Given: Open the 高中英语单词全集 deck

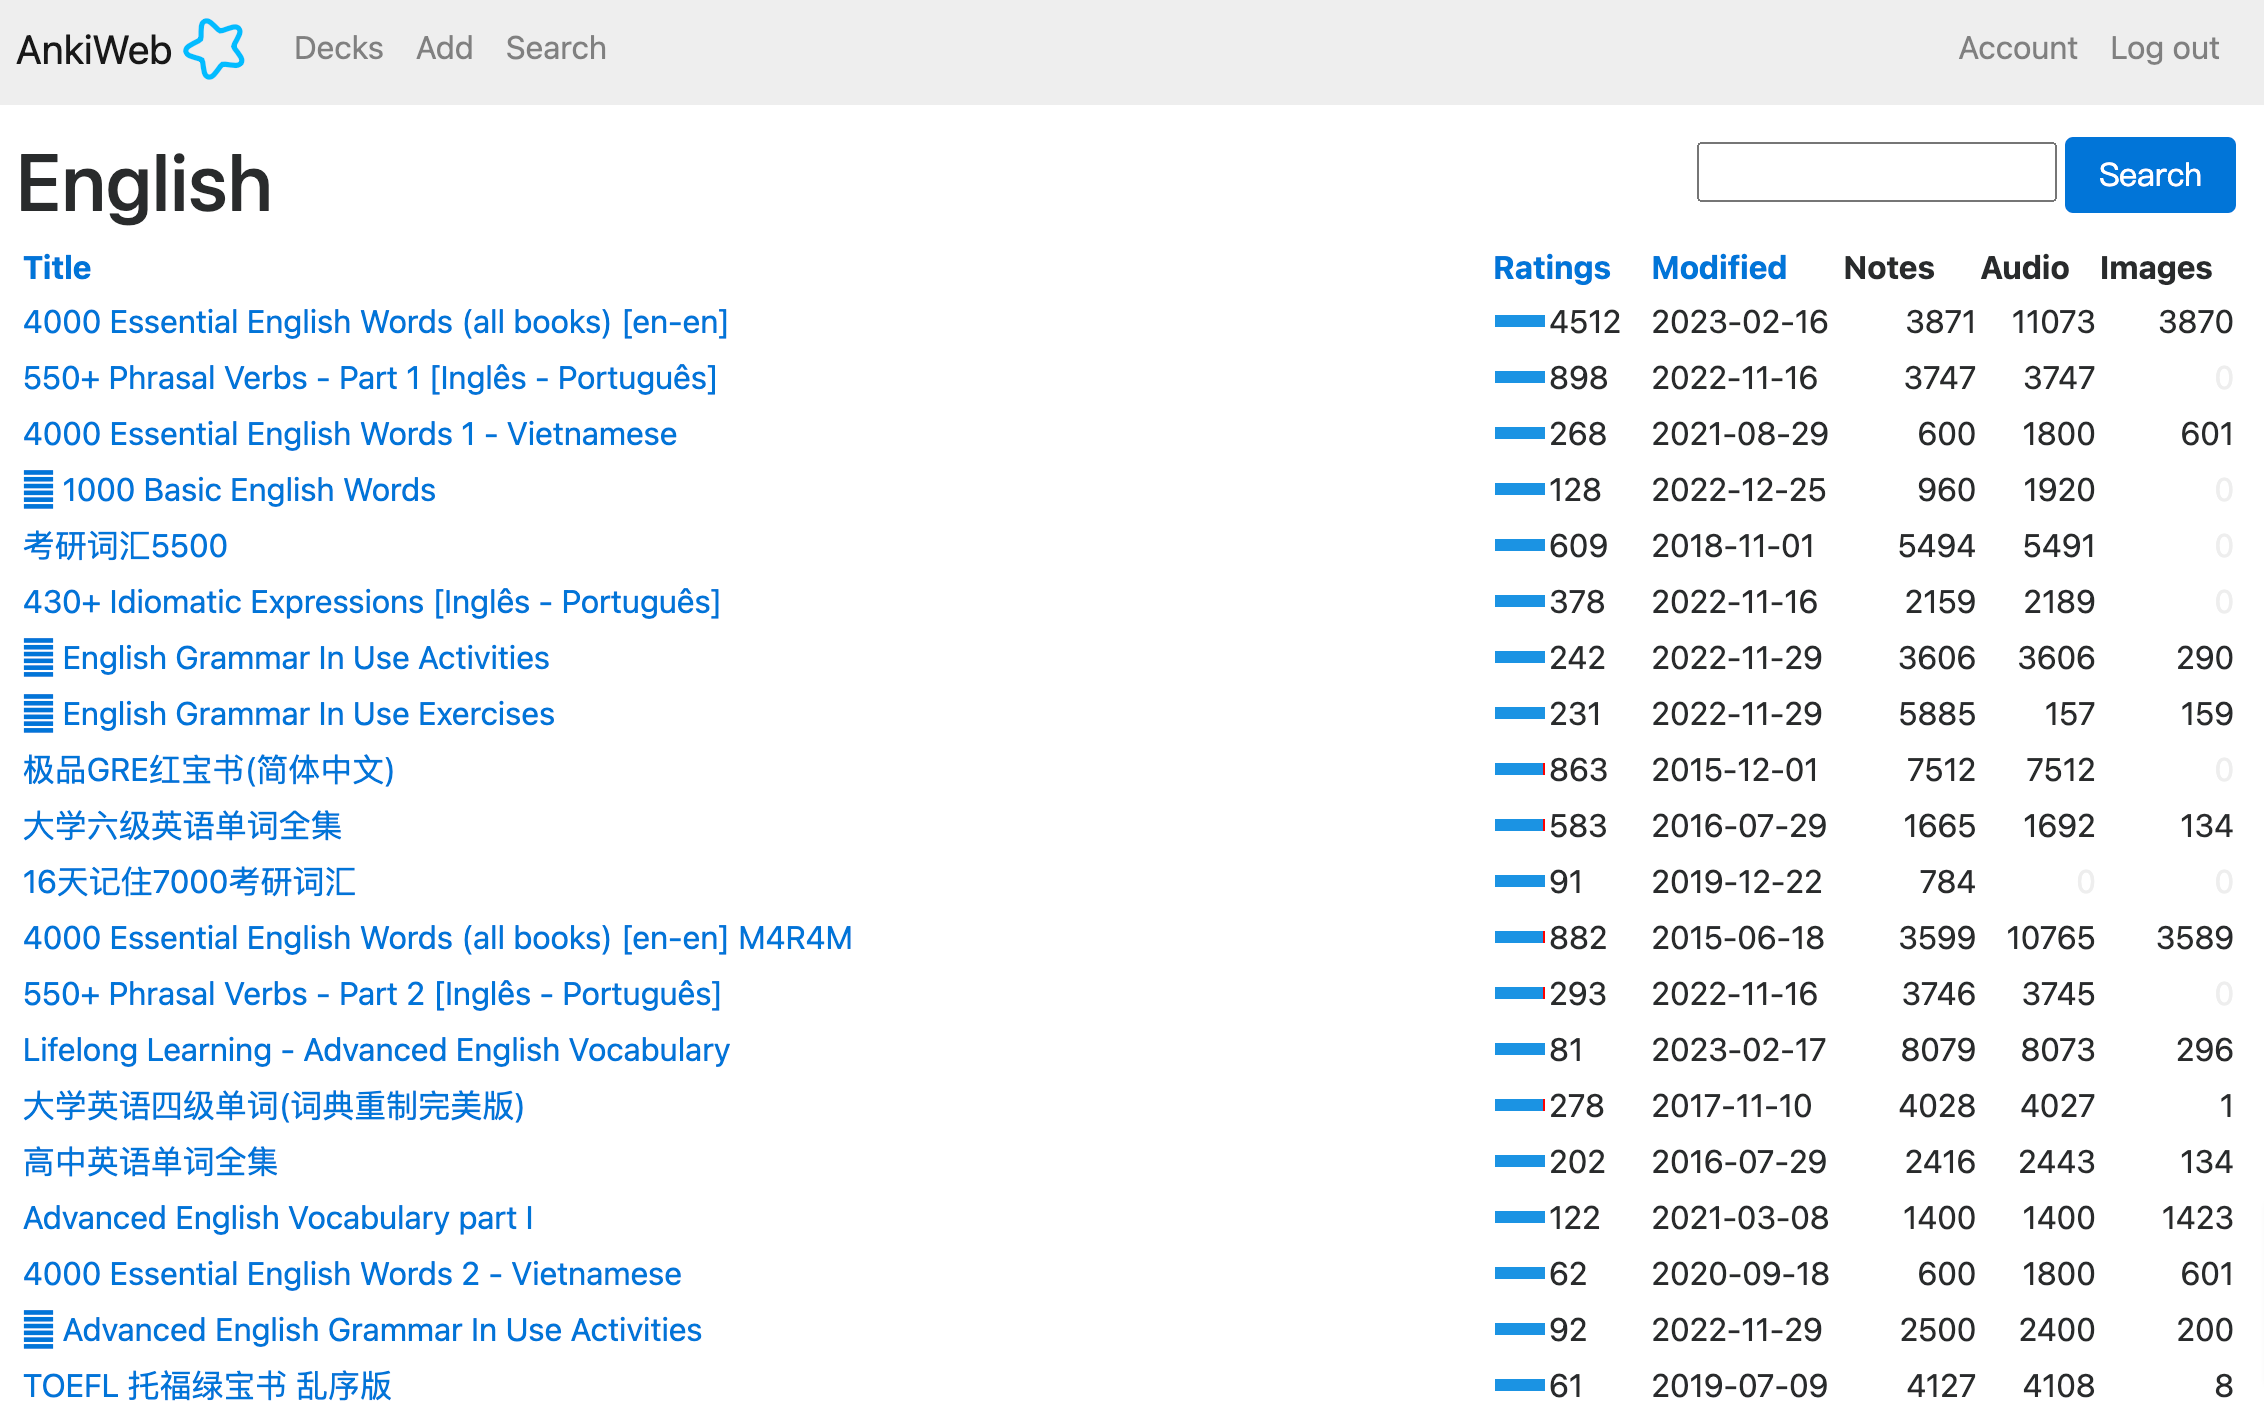Looking at the screenshot, I should (x=151, y=1162).
